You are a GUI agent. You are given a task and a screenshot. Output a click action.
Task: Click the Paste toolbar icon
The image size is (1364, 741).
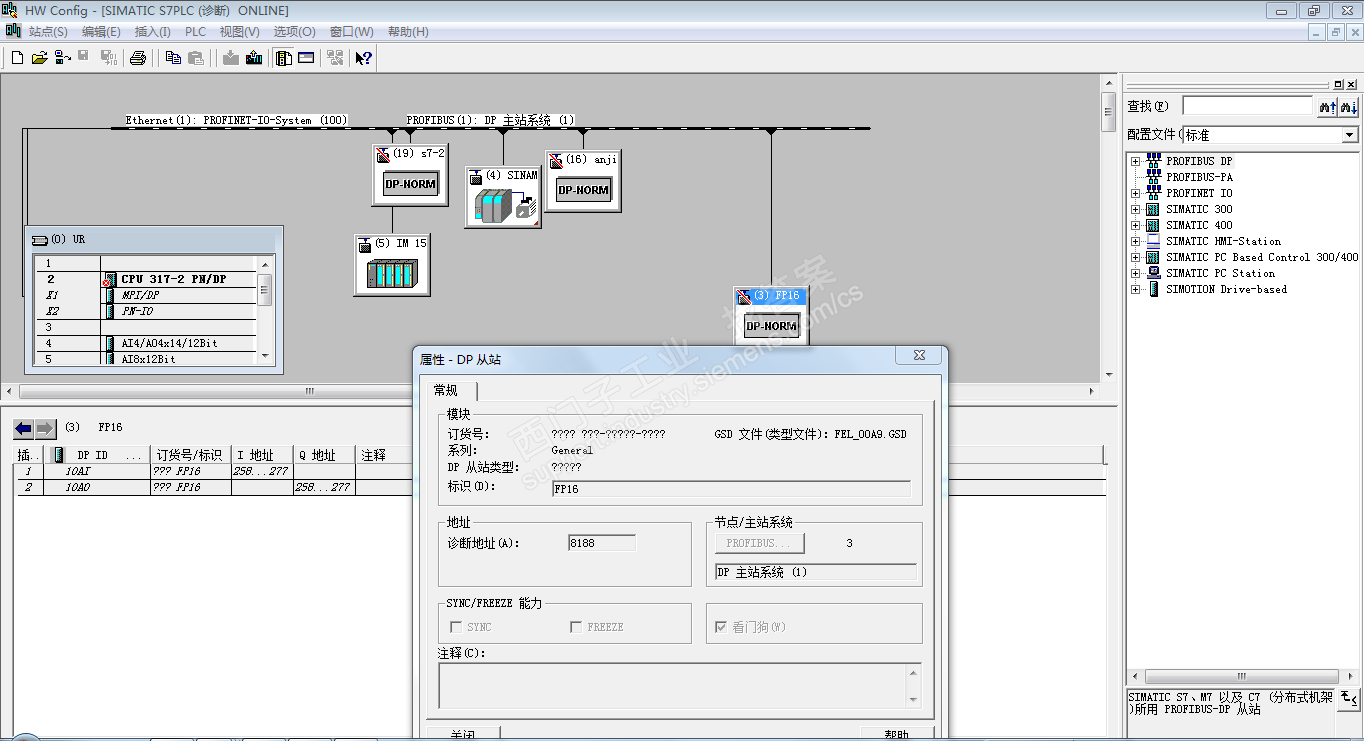point(196,58)
